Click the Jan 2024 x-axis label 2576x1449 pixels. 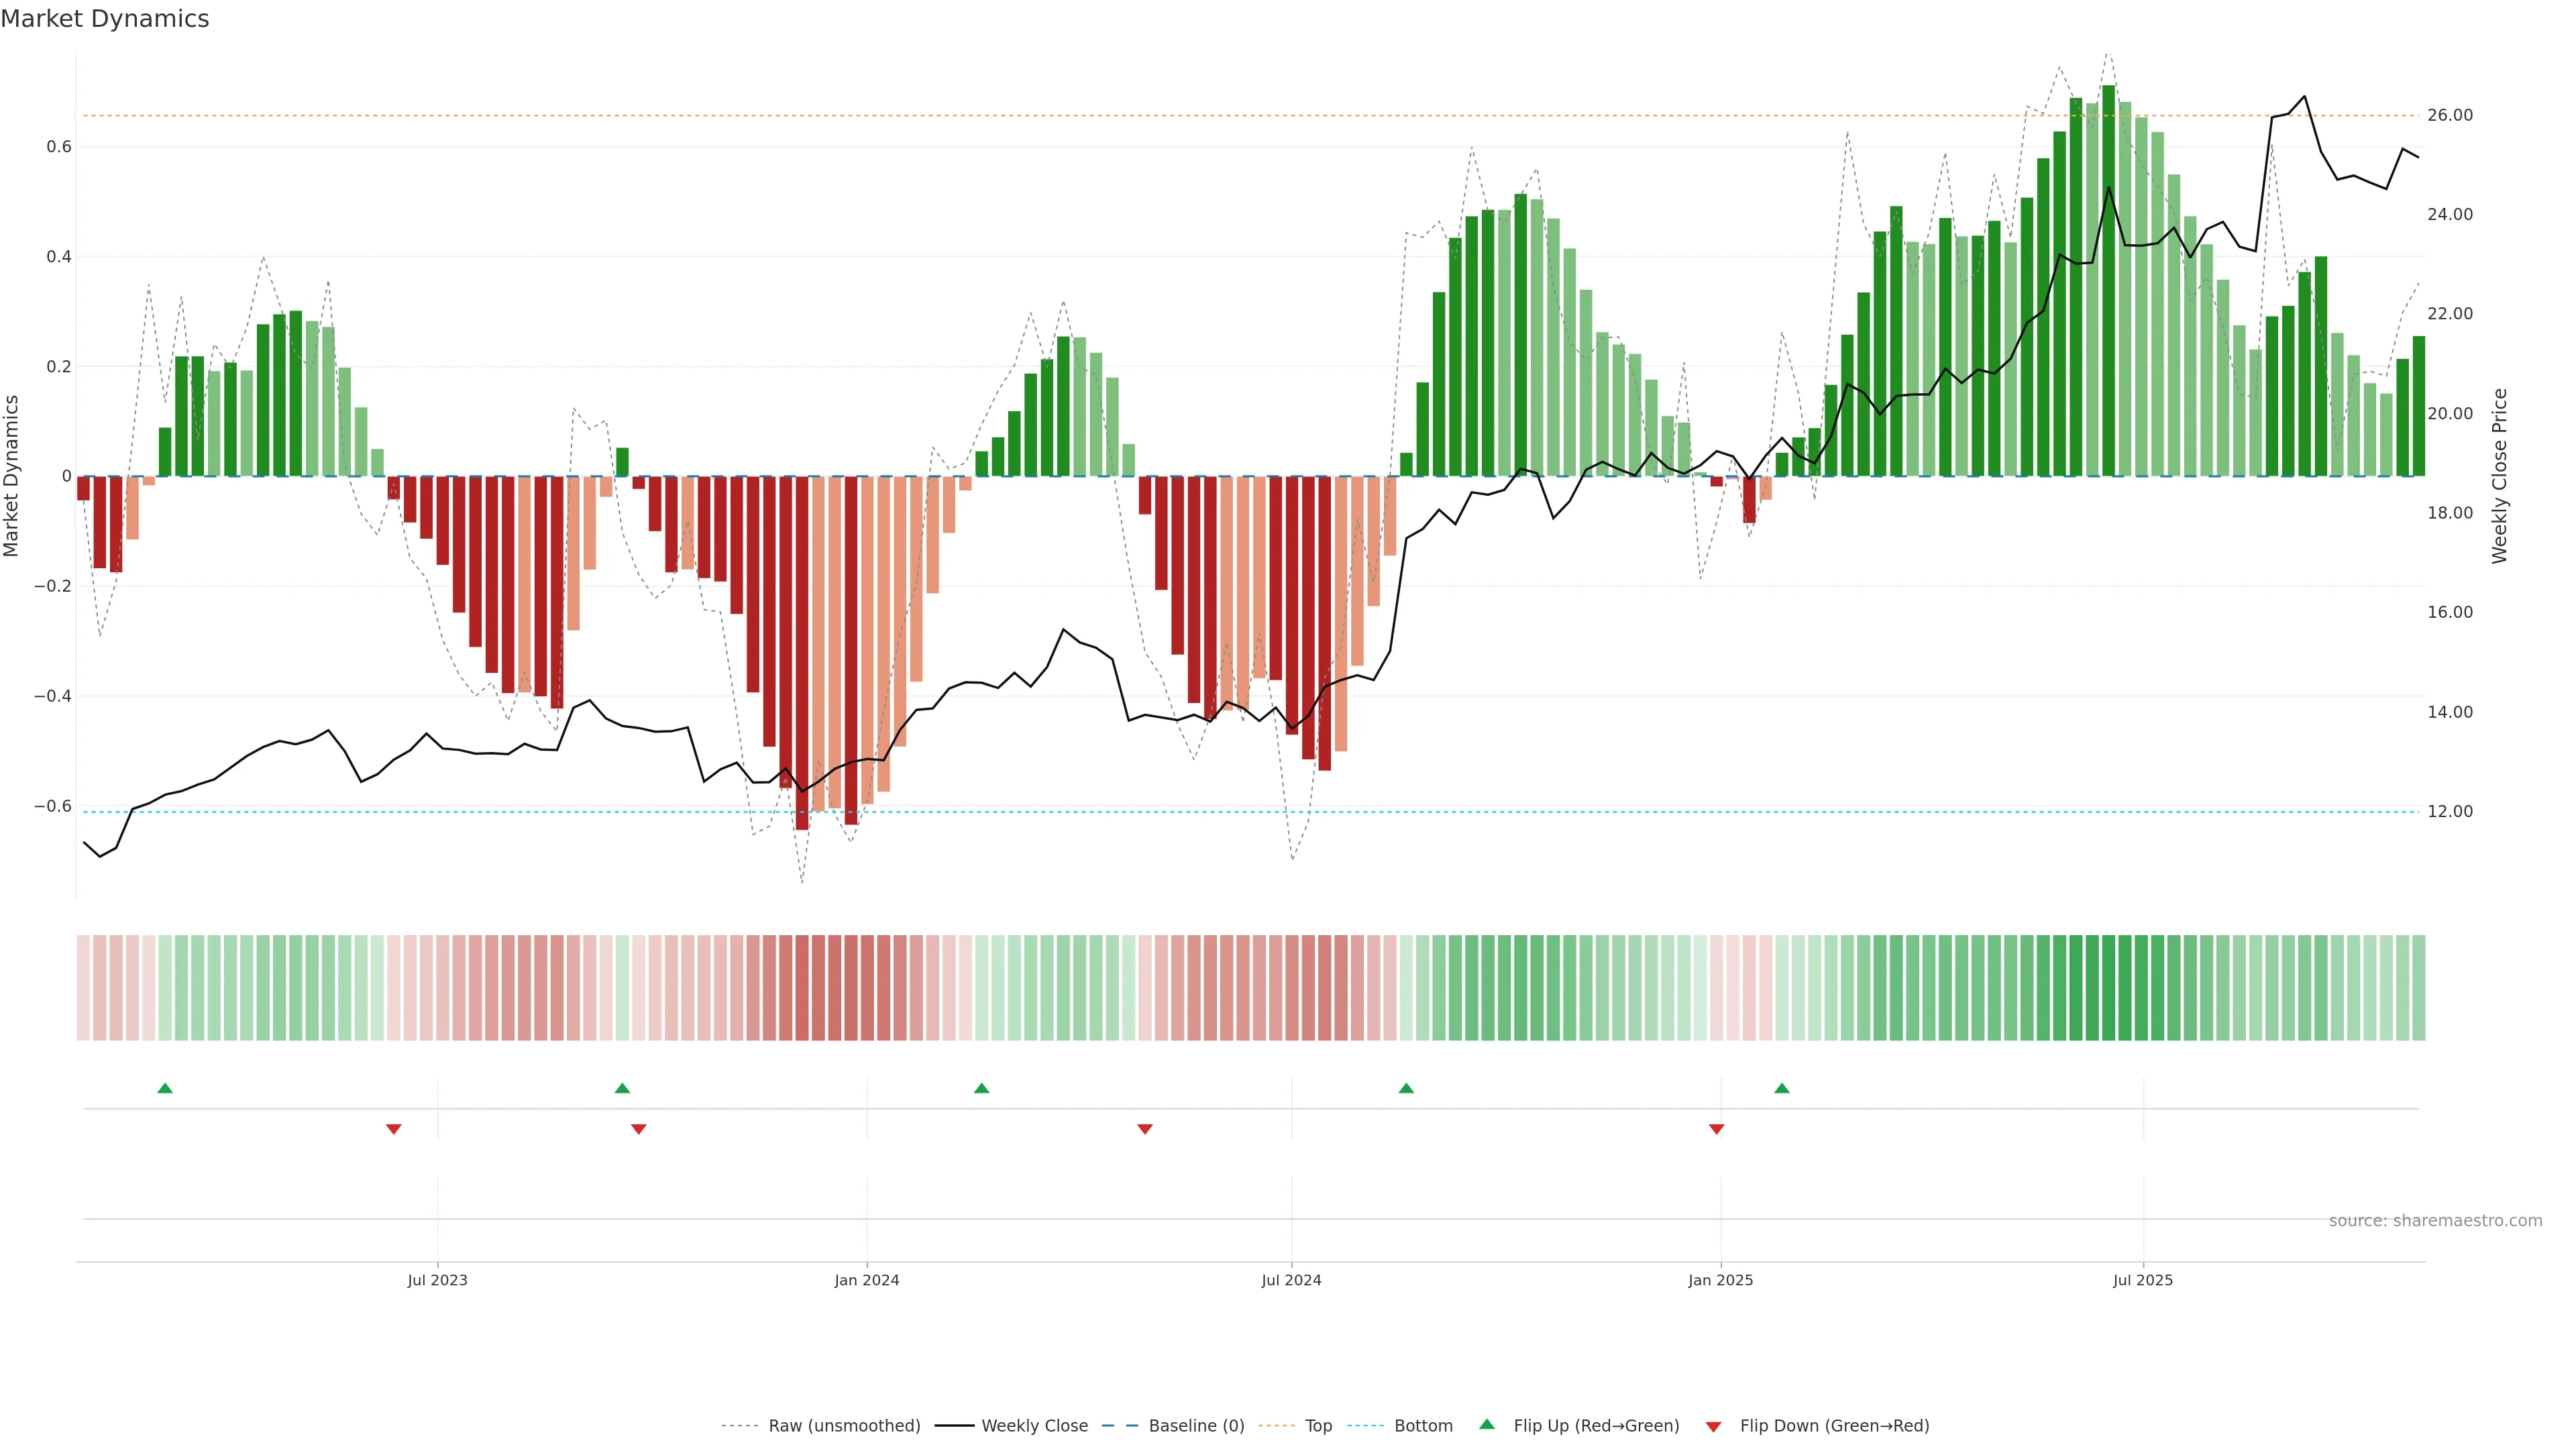click(x=867, y=1280)
